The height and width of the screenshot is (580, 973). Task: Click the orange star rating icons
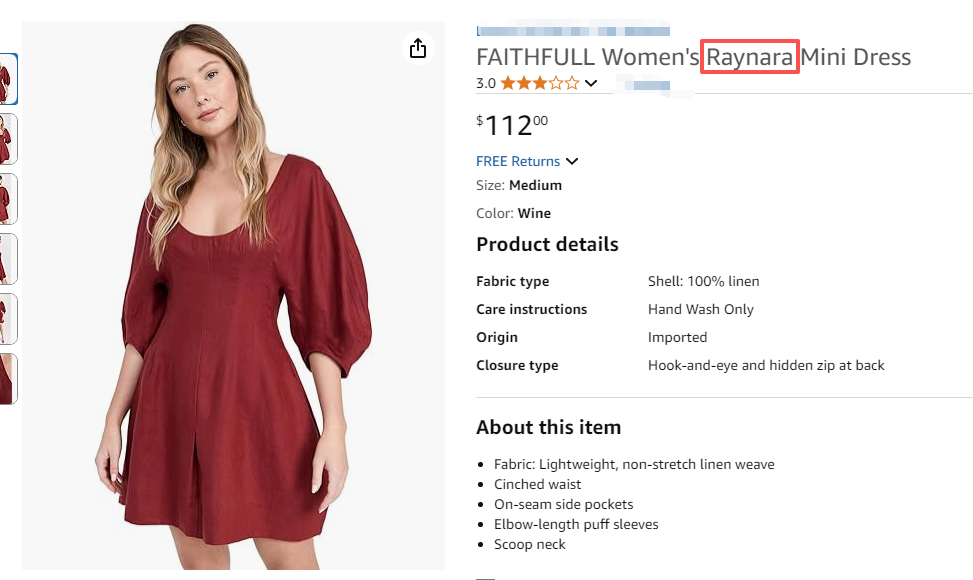tap(539, 83)
